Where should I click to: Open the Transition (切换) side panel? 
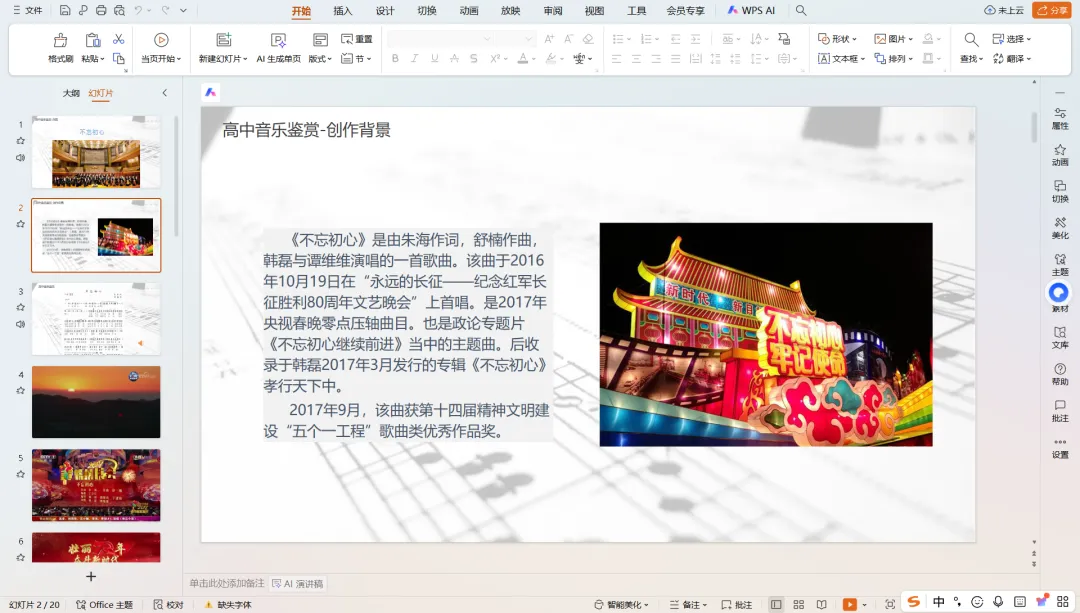(x=1060, y=191)
